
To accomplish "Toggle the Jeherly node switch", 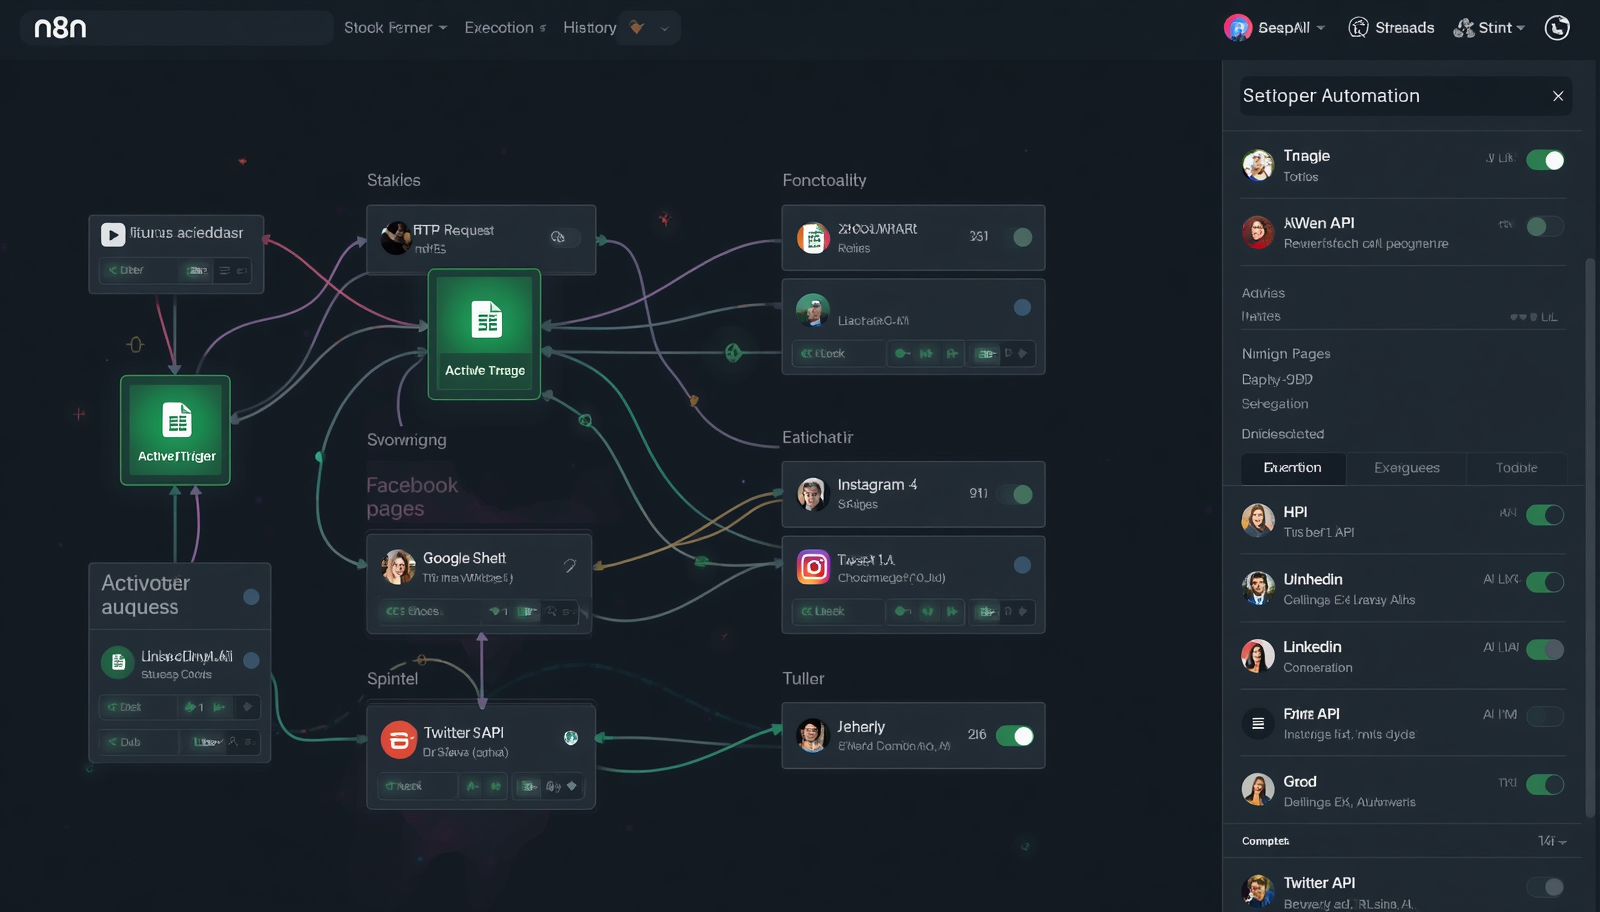I will click(1015, 736).
